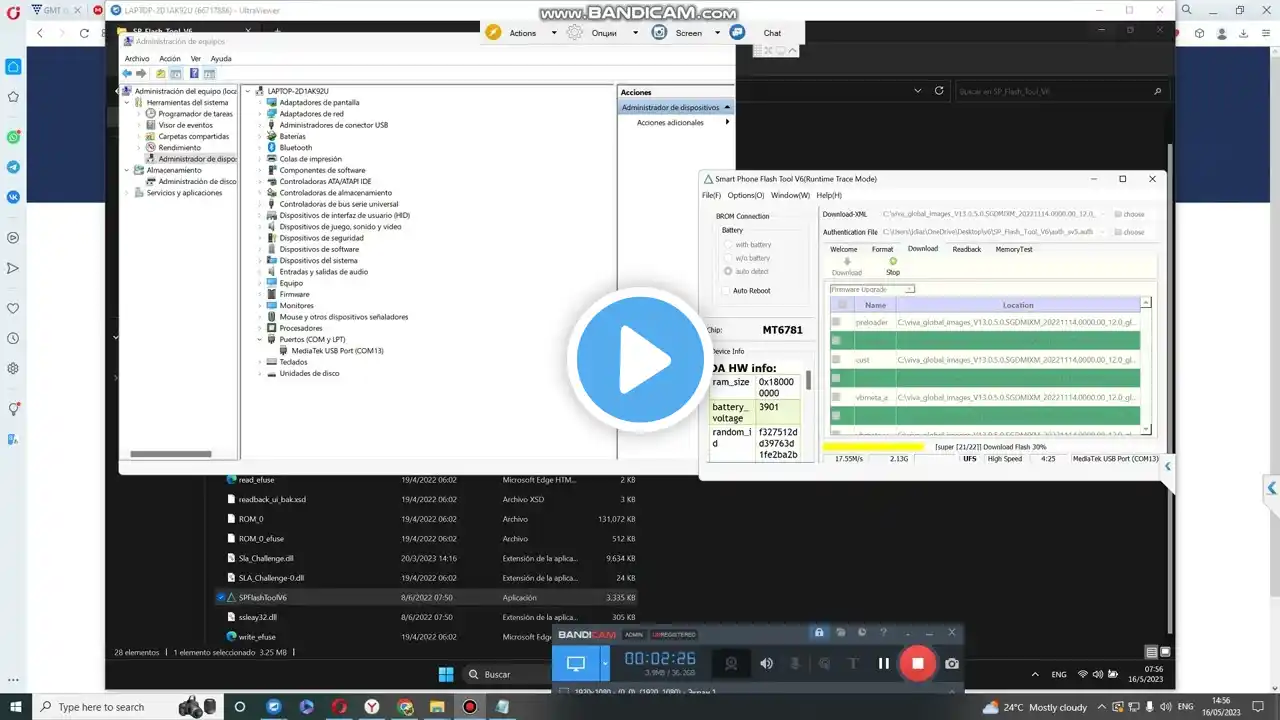
Task: Collapse Herramientas del sistema tree node
Action: click(127, 102)
